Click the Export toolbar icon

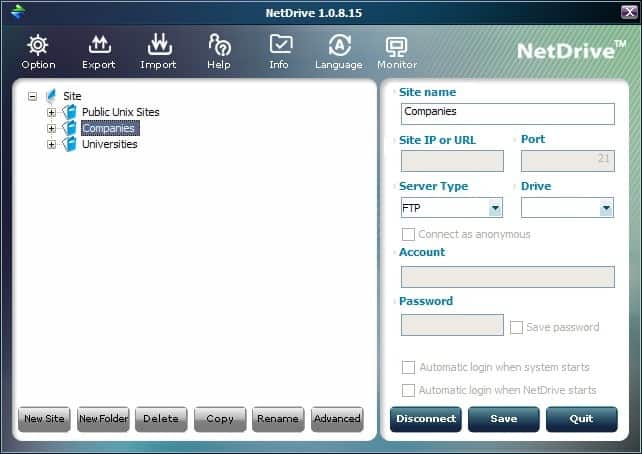(99, 45)
